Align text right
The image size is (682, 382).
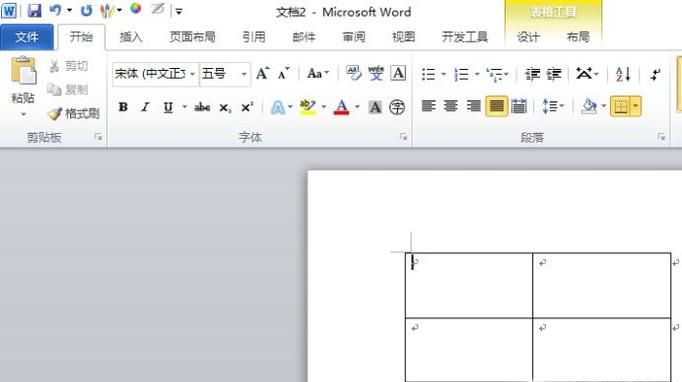coord(473,106)
